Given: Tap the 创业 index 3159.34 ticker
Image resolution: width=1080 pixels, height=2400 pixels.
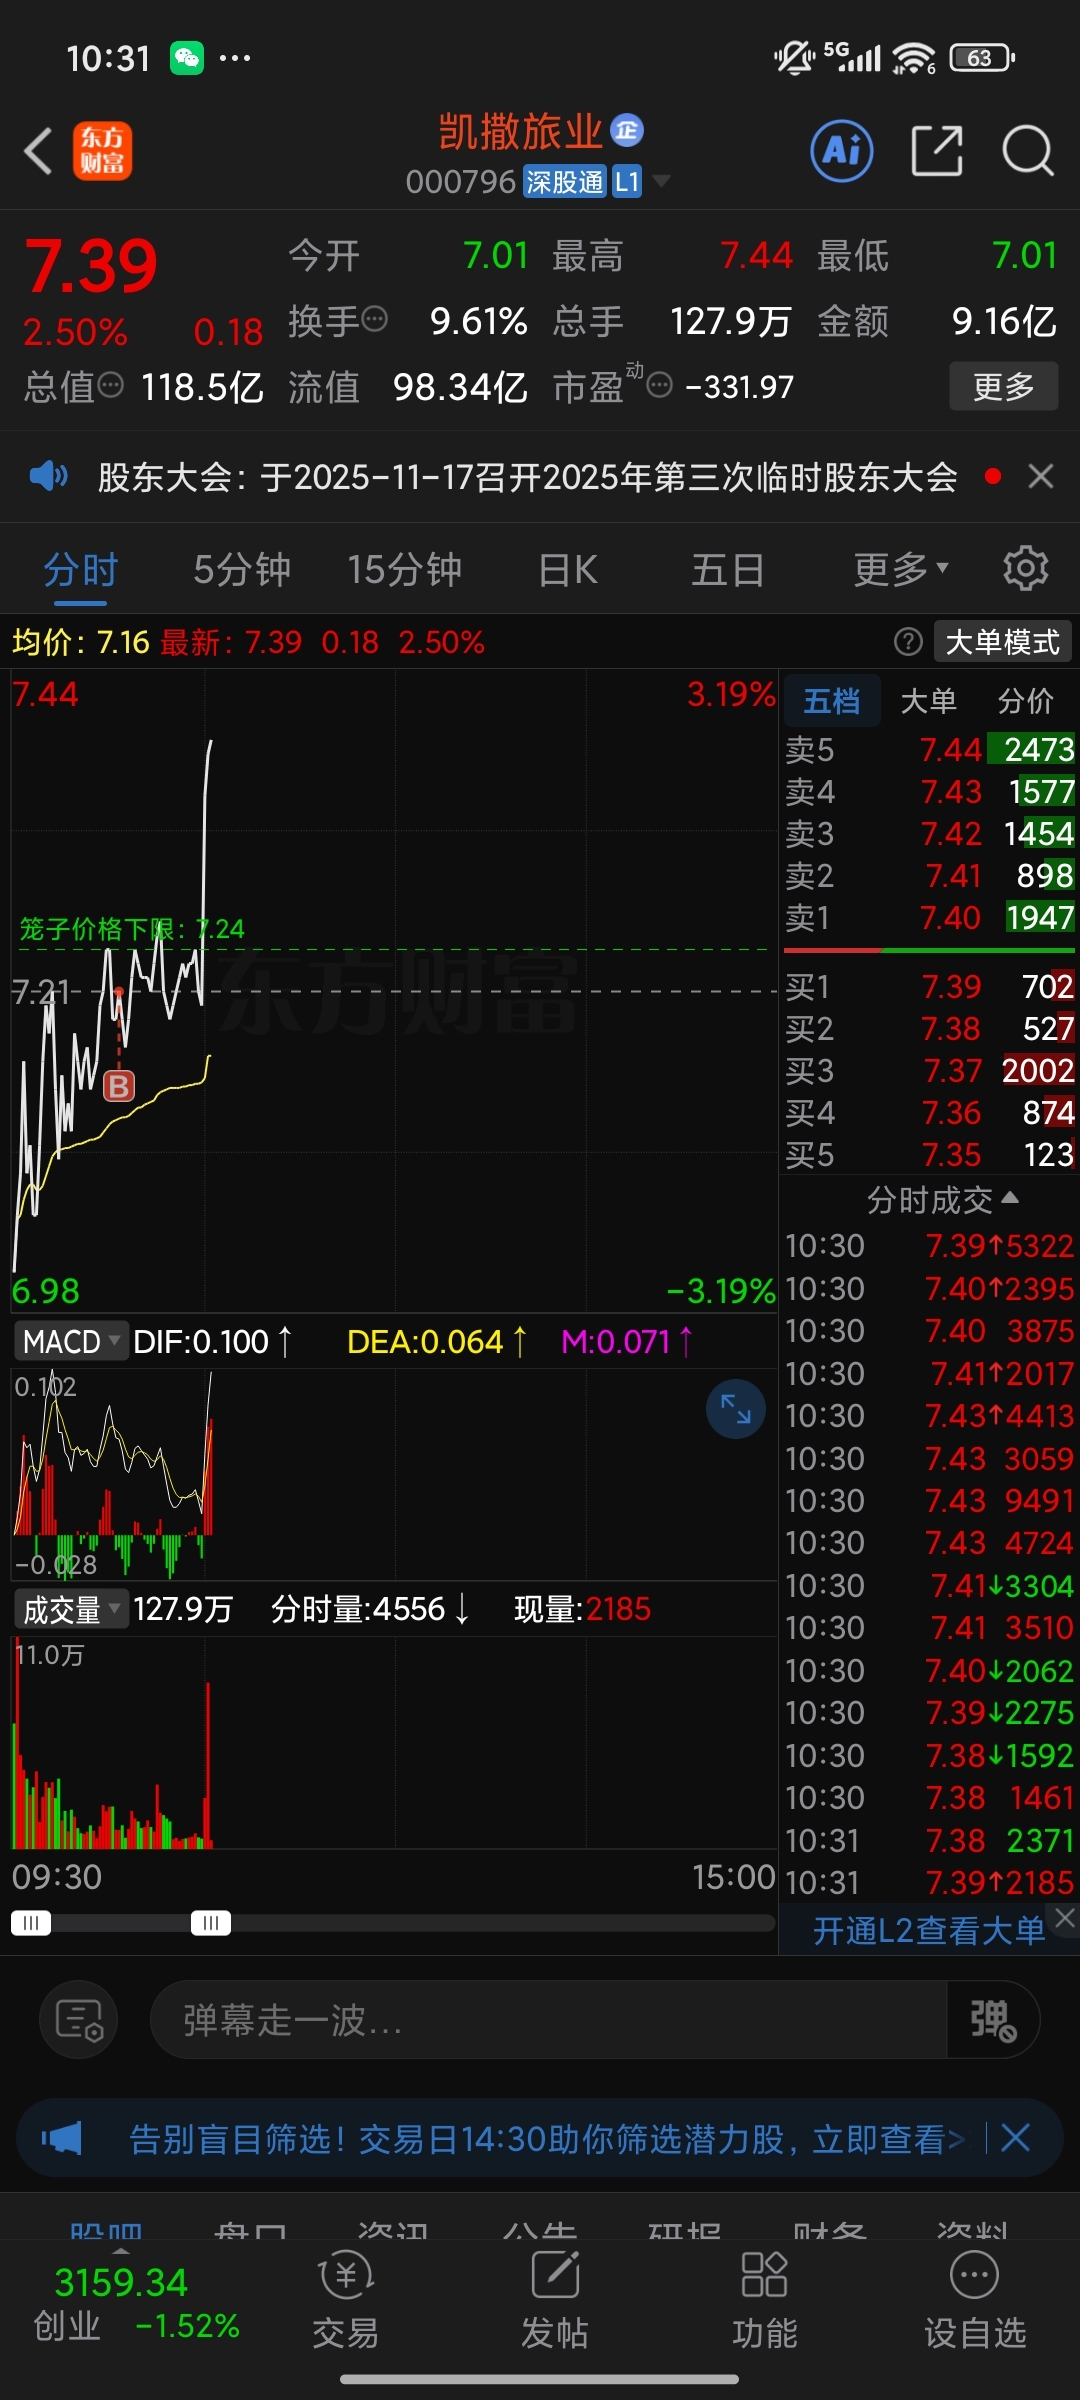Looking at the screenshot, I should (x=136, y=2303).
